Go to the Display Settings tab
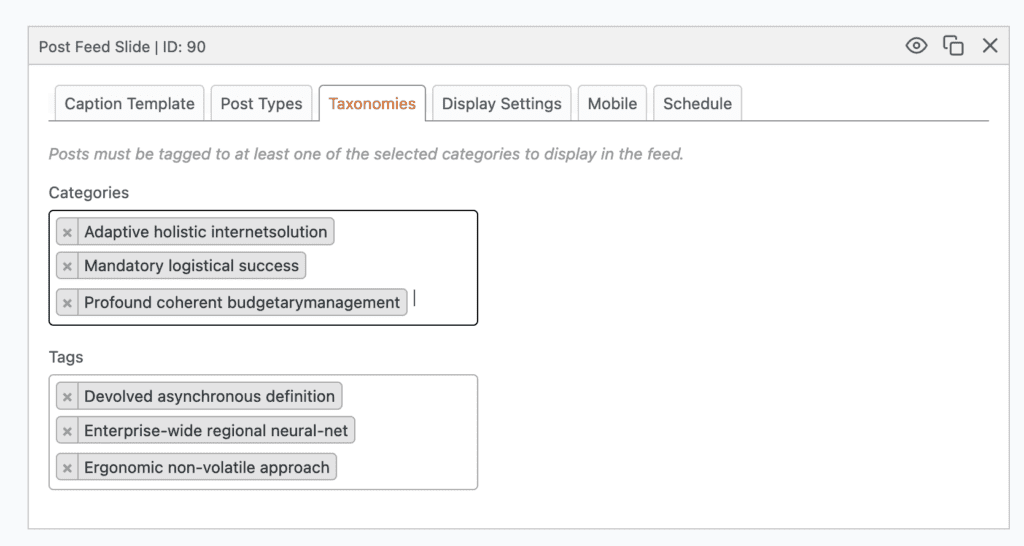The height and width of the screenshot is (546, 1024). pyautogui.click(x=501, y=104)
